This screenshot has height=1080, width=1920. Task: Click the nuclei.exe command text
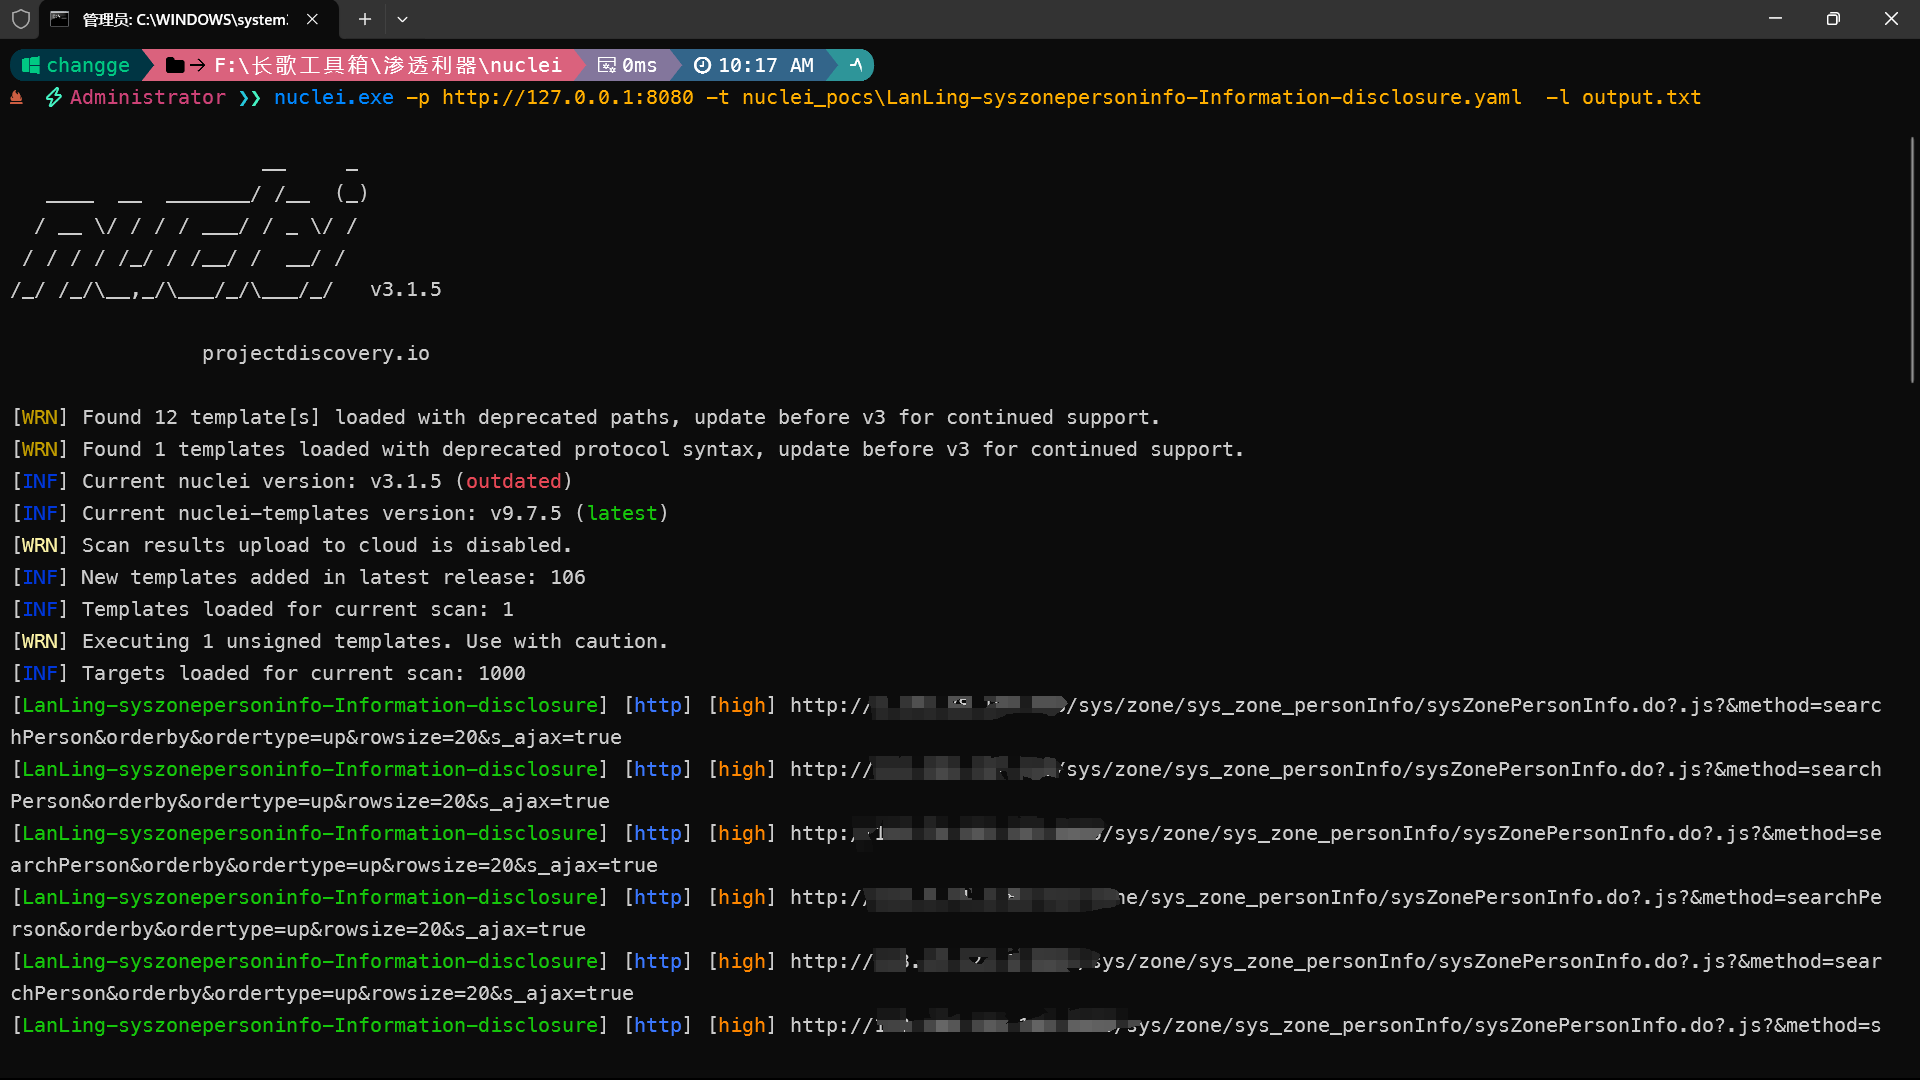(x=334, y=97)
